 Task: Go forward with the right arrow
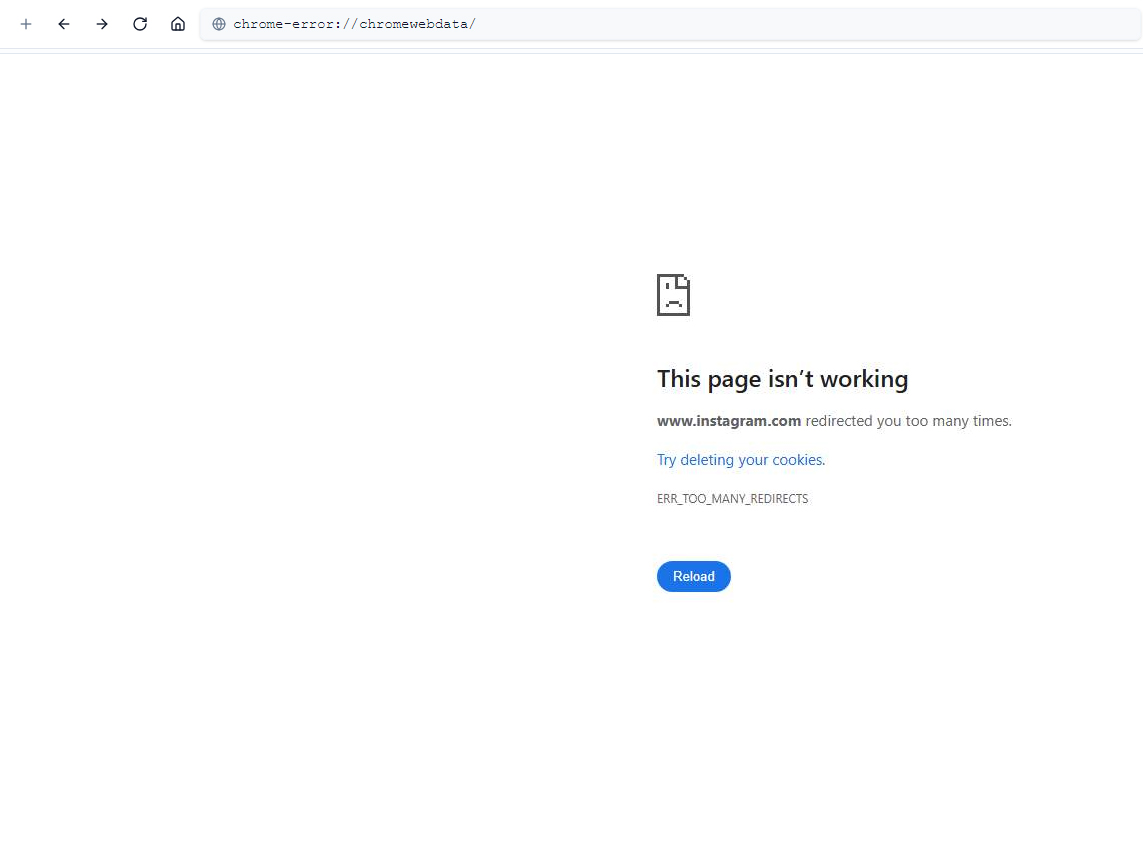pos(102,24)
